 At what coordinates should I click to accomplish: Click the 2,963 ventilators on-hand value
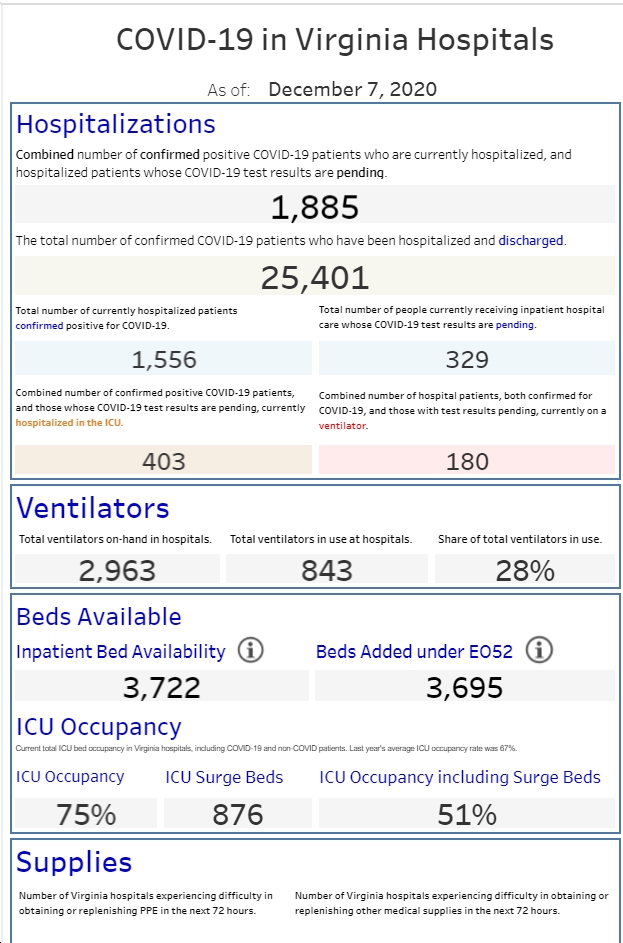tap(117, 569)
